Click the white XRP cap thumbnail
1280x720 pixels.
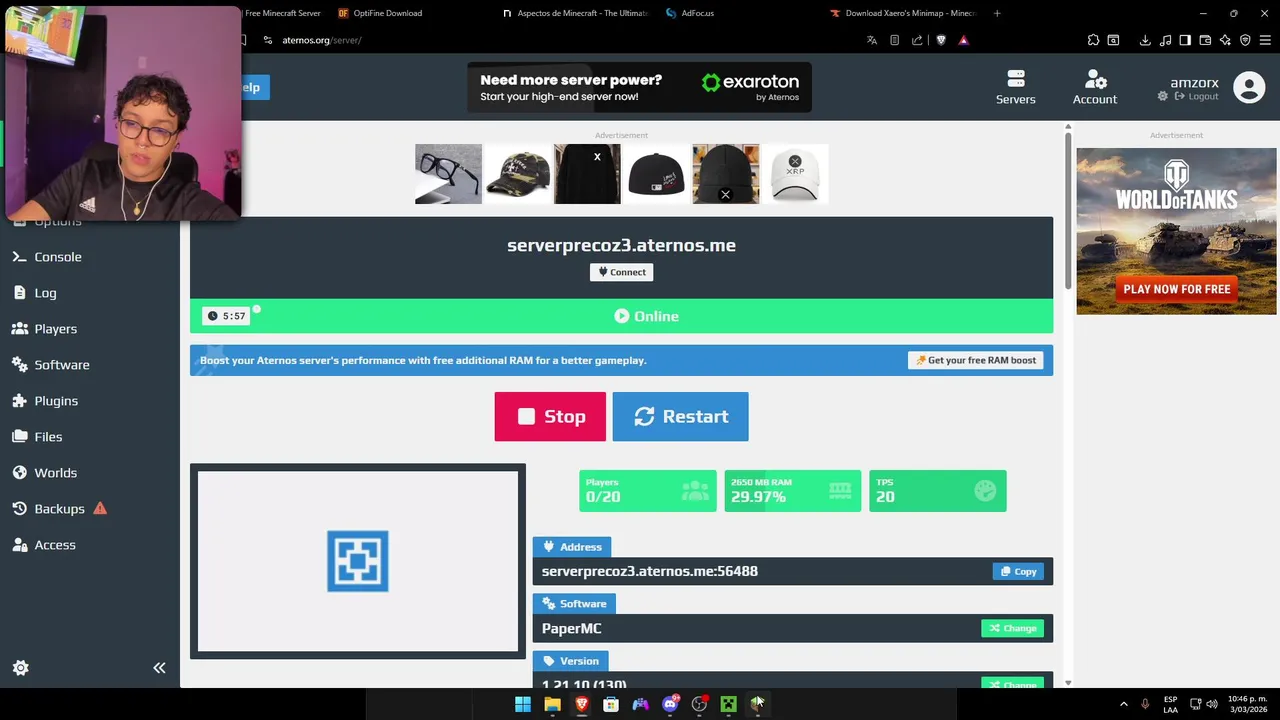point(795,174)
